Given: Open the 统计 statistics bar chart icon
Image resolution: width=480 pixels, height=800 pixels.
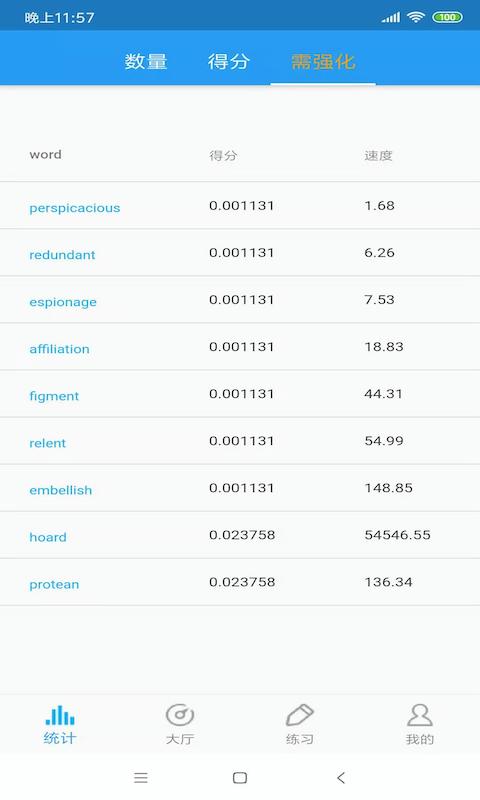Looking at the screenshot, I should tap(60, 715).
